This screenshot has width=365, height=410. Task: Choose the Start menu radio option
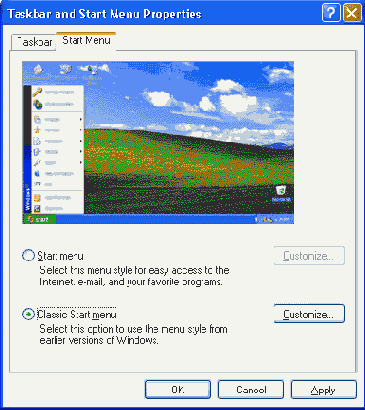pyautogui.click(x=28, y=256)
